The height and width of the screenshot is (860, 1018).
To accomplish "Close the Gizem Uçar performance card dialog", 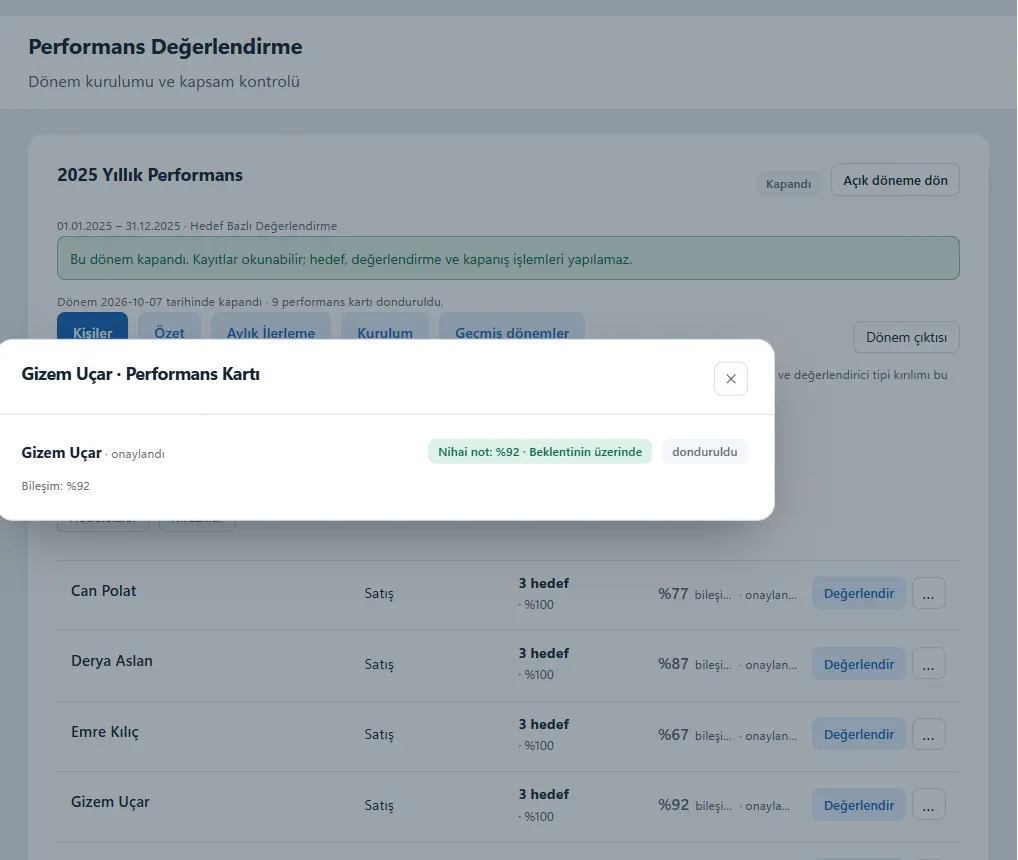I will (730, 378).
